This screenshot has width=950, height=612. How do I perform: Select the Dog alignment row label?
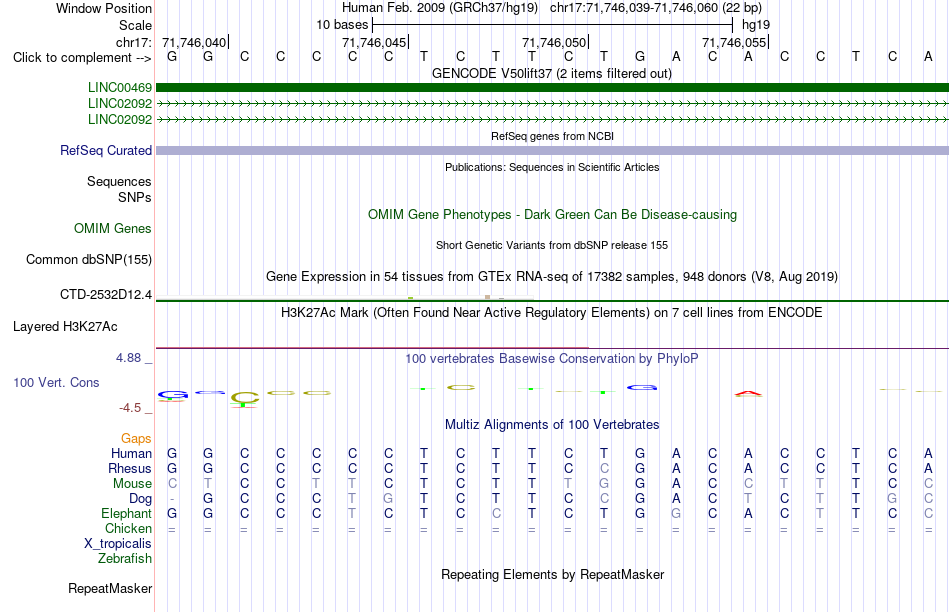[140, 499]
